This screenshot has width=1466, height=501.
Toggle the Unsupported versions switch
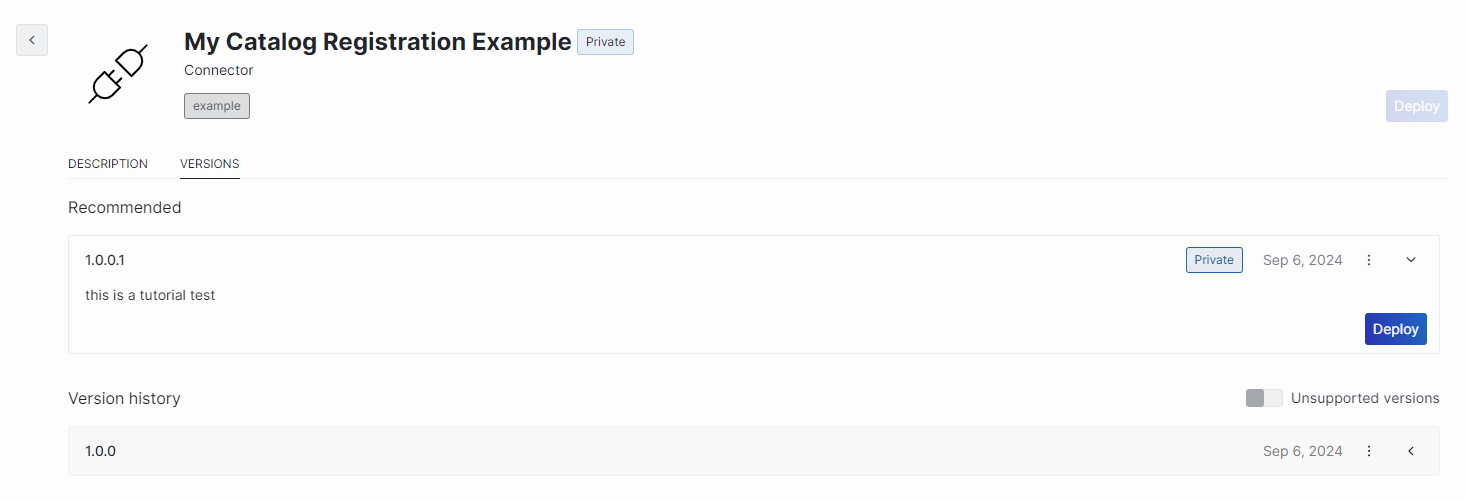pos(1264,398)
